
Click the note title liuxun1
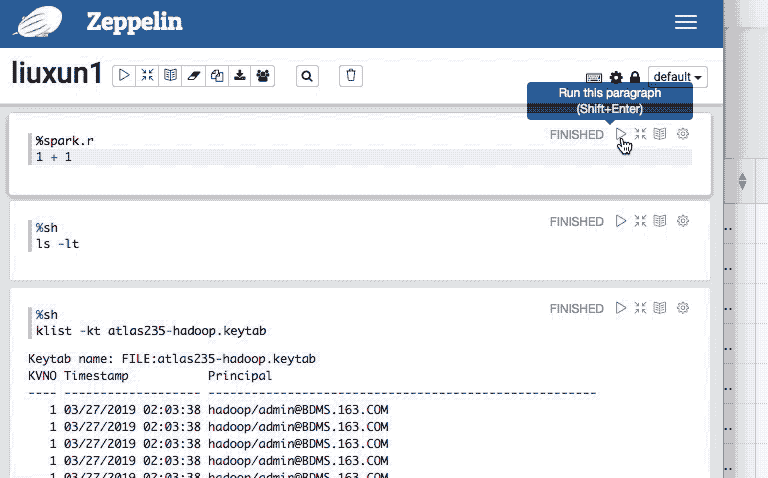(x=56, y=73)
